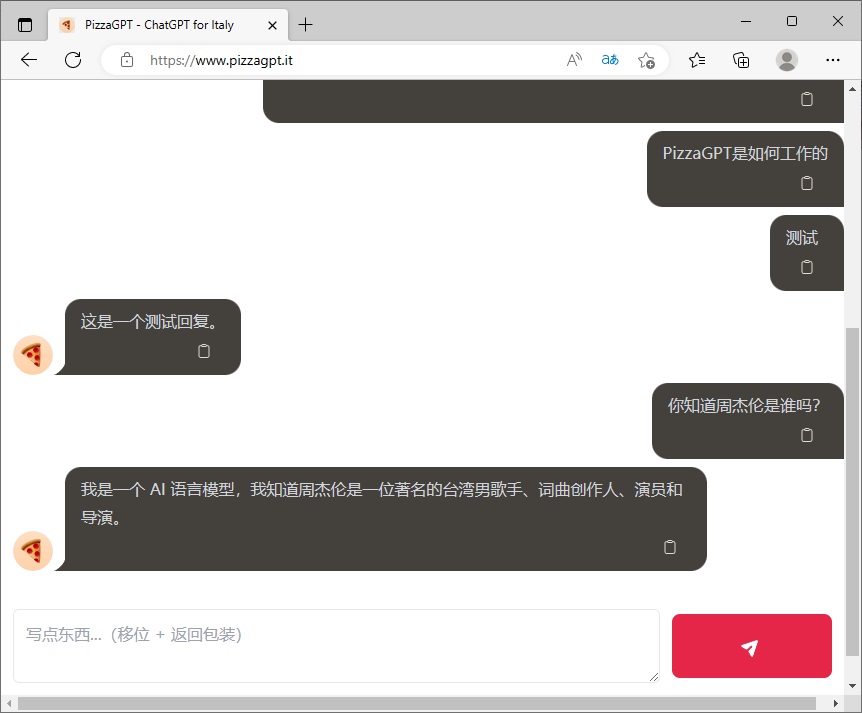862x713 pixels.
Task: Go back to the previous page
Action: pyautogui.click(x=29, y=60)
